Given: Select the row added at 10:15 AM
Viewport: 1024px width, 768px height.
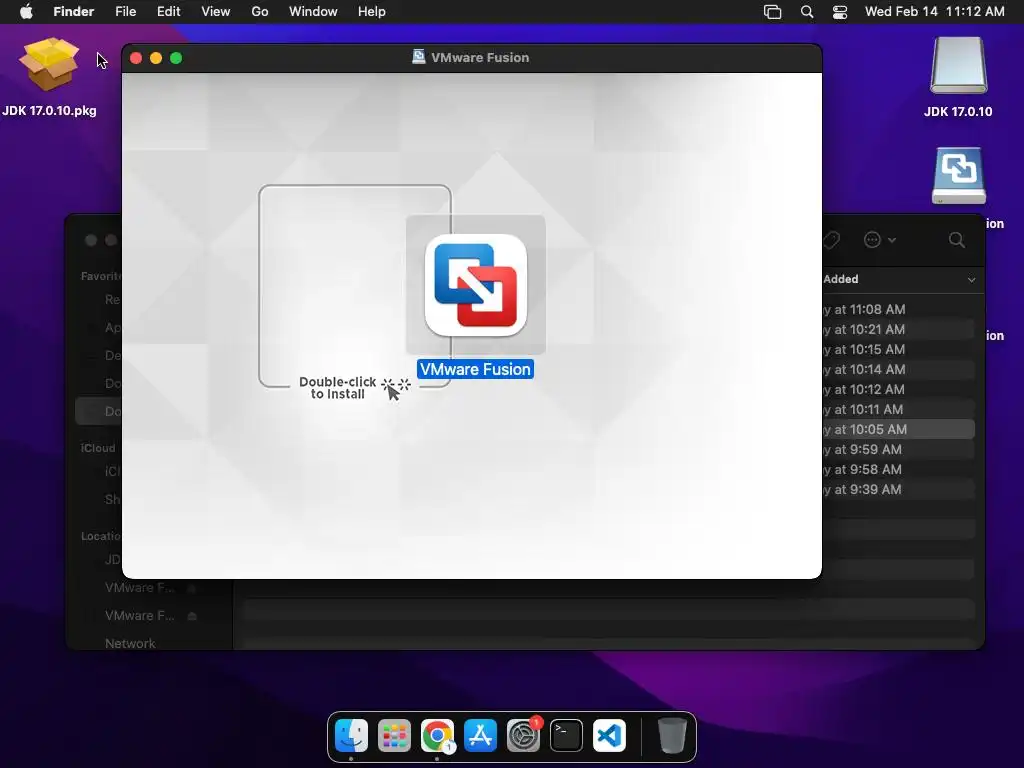Looking at the screenshot, I should tap(899, 349).
